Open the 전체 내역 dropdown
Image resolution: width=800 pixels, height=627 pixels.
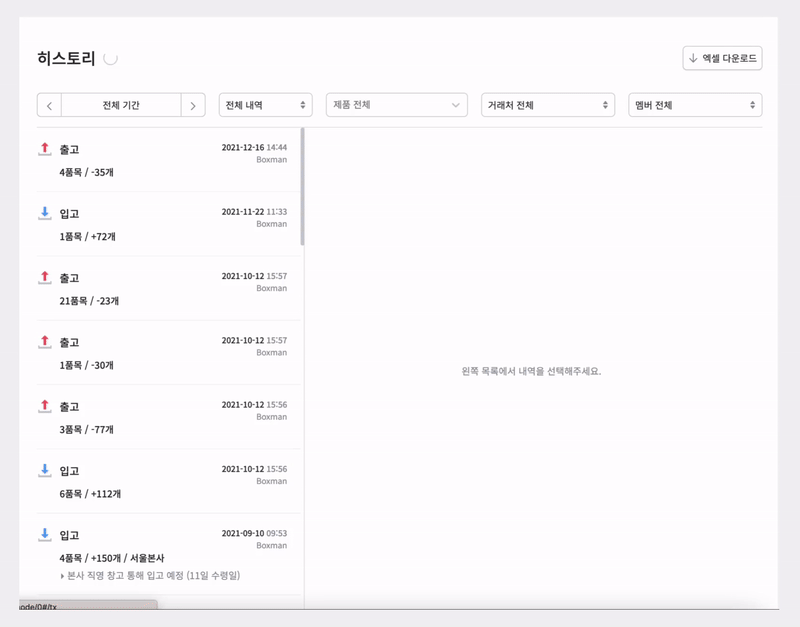click(265, 105)
